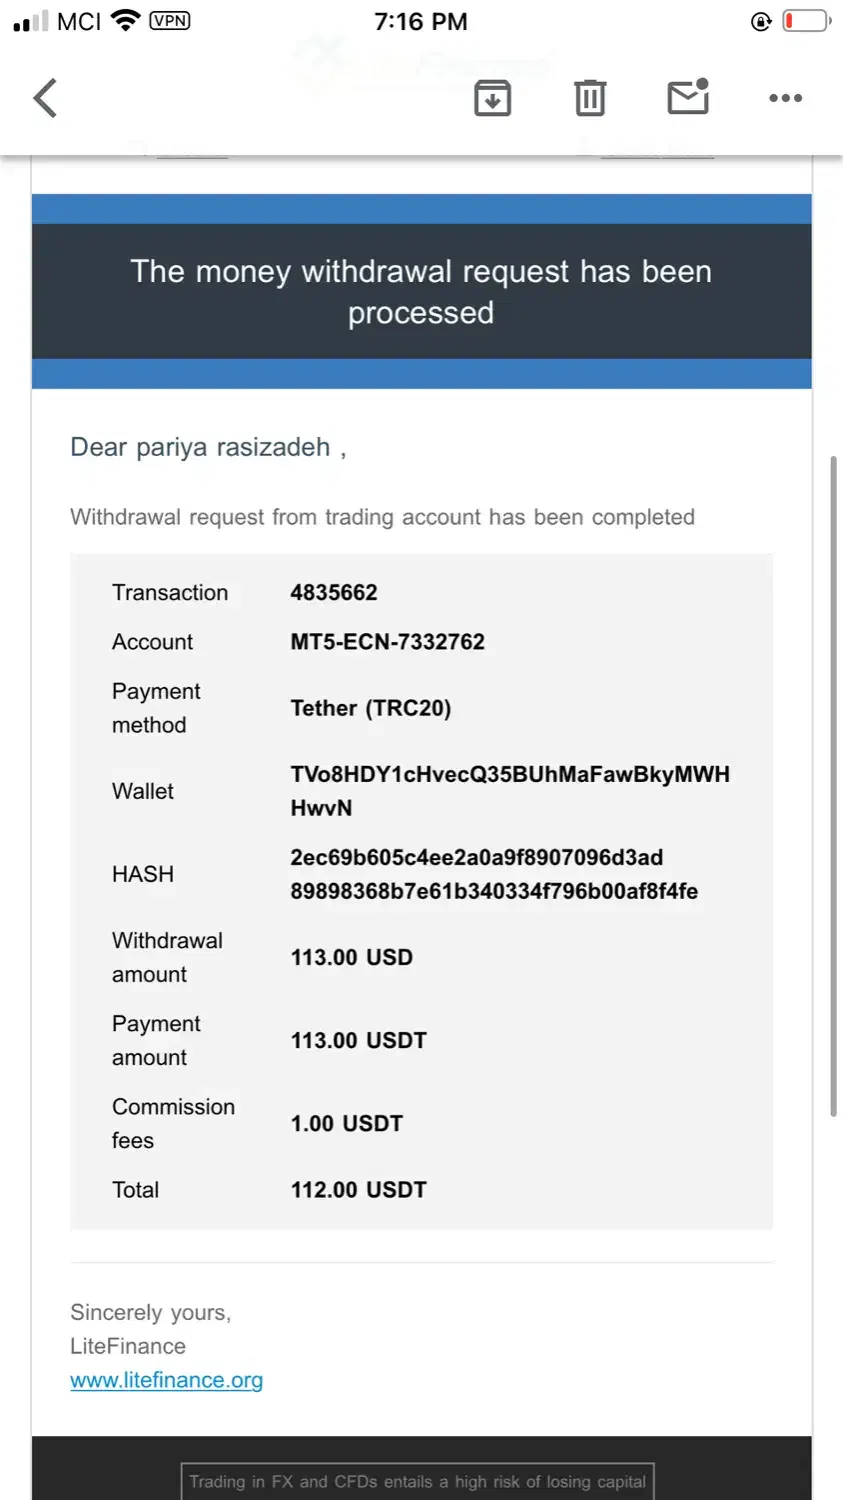Tap the FX and CFDs risk warning
This screenshot has width=843, height=1500.
[x=417, y=1481]
